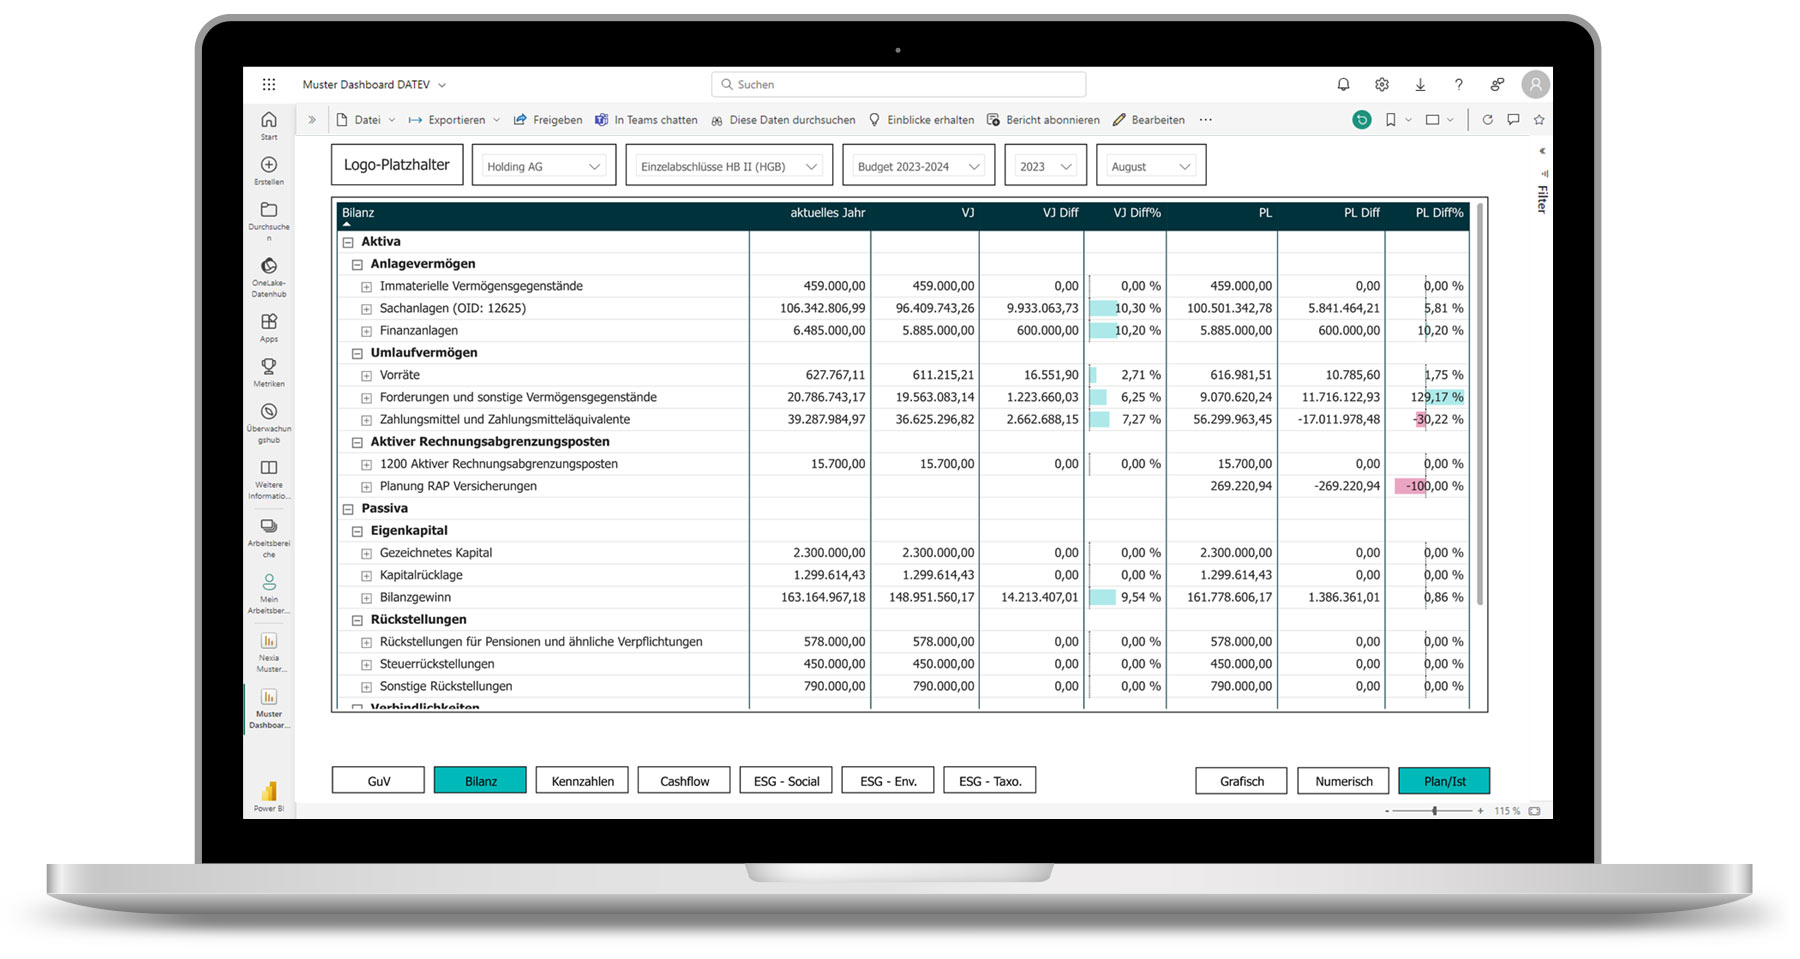The height and width of the screenshot is (959, 1800).
Task: Open Power BI settings via the gear icon
Action: (1382, 84)
